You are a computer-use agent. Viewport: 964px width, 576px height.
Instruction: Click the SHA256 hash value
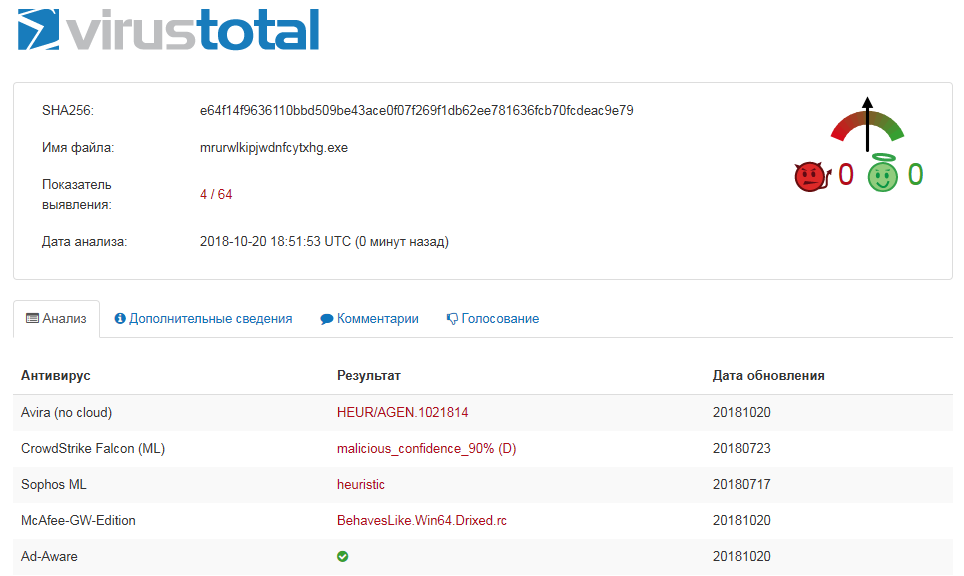pyautogui.click(x=416, y=111)
